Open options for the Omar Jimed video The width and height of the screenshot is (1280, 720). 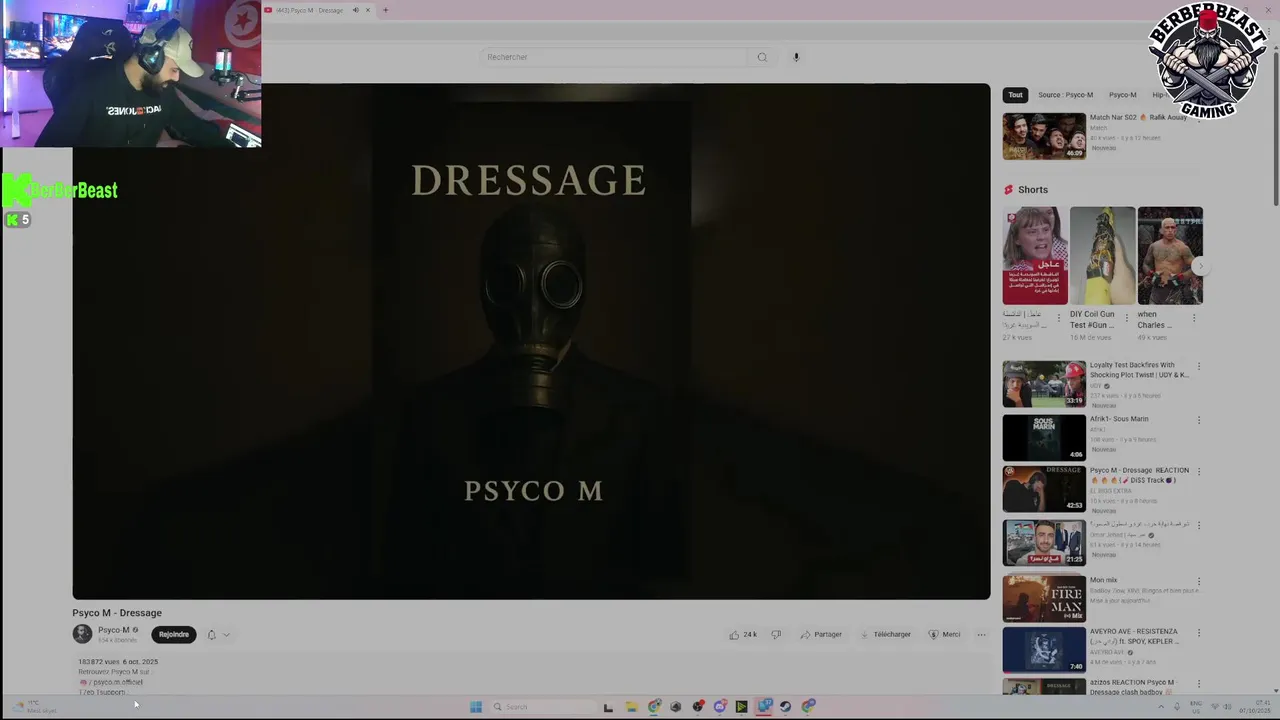click(1199, 526)
